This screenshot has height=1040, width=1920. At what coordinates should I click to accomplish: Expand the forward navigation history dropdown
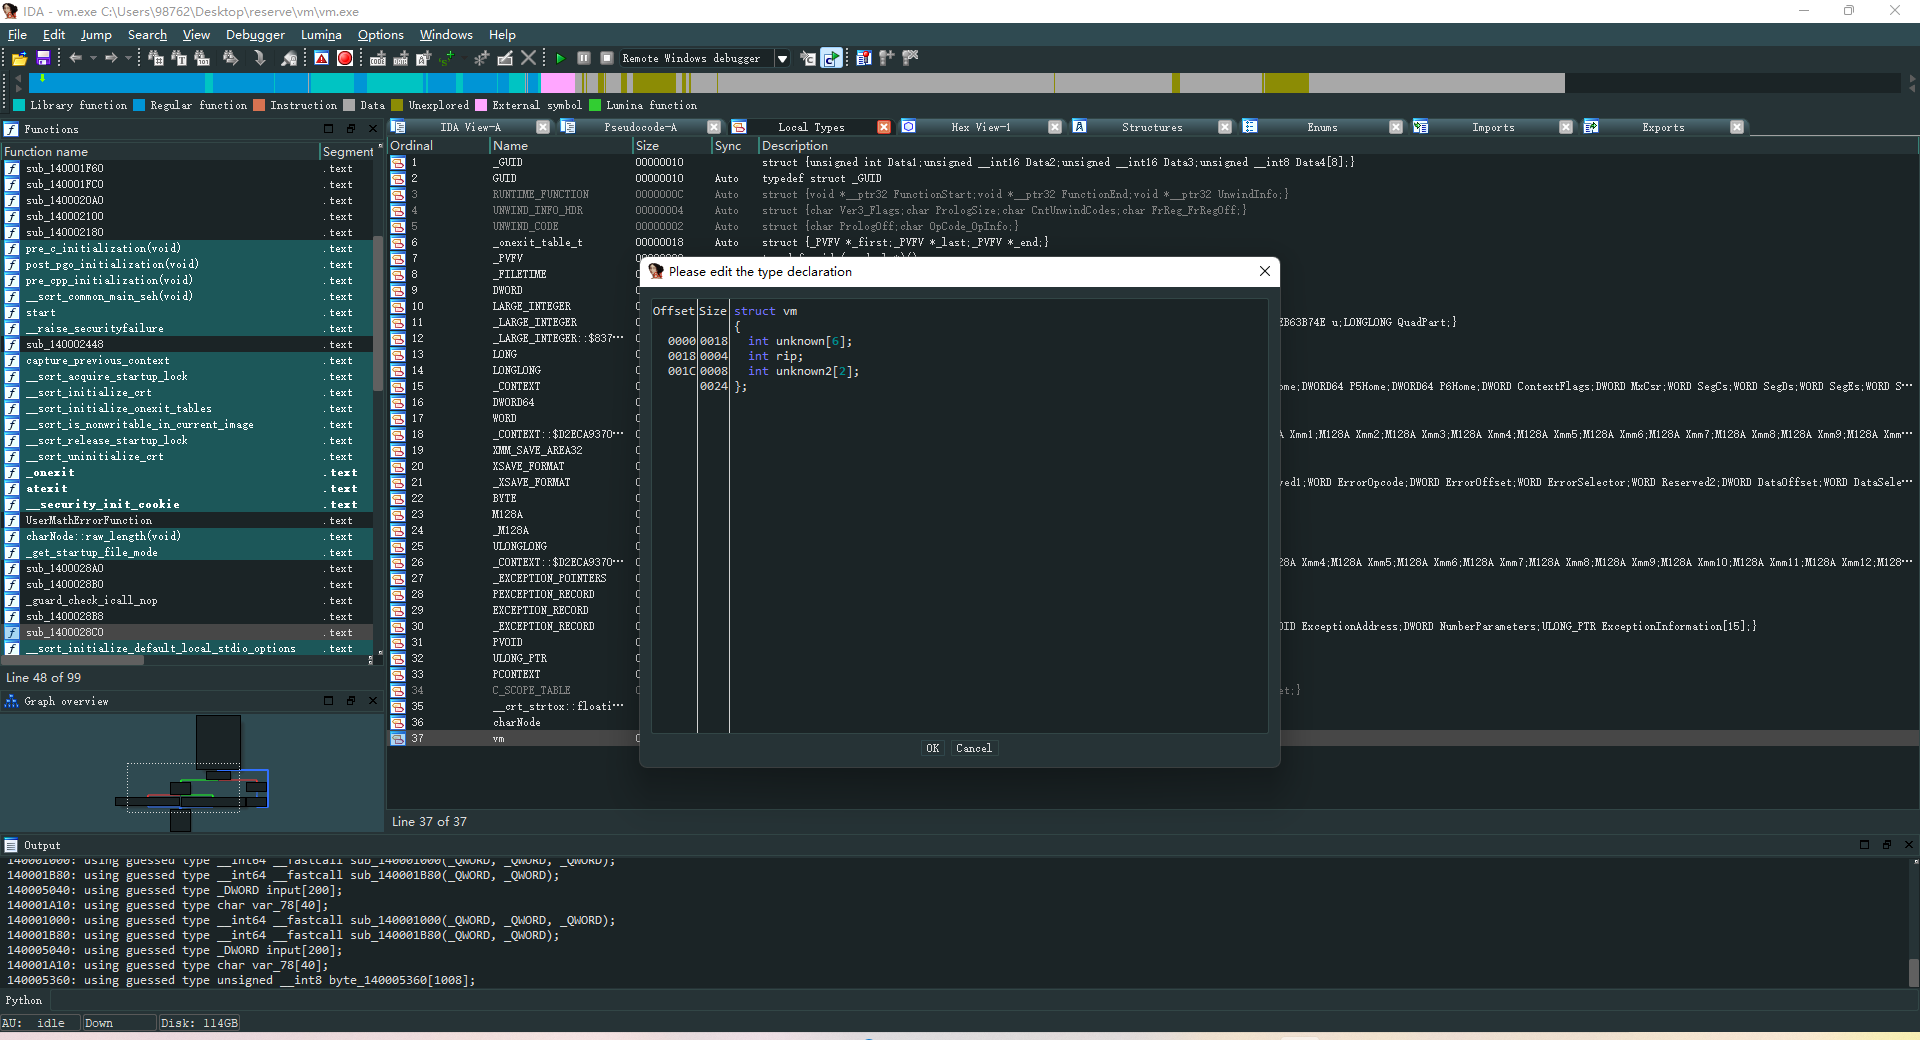point(128,59)
